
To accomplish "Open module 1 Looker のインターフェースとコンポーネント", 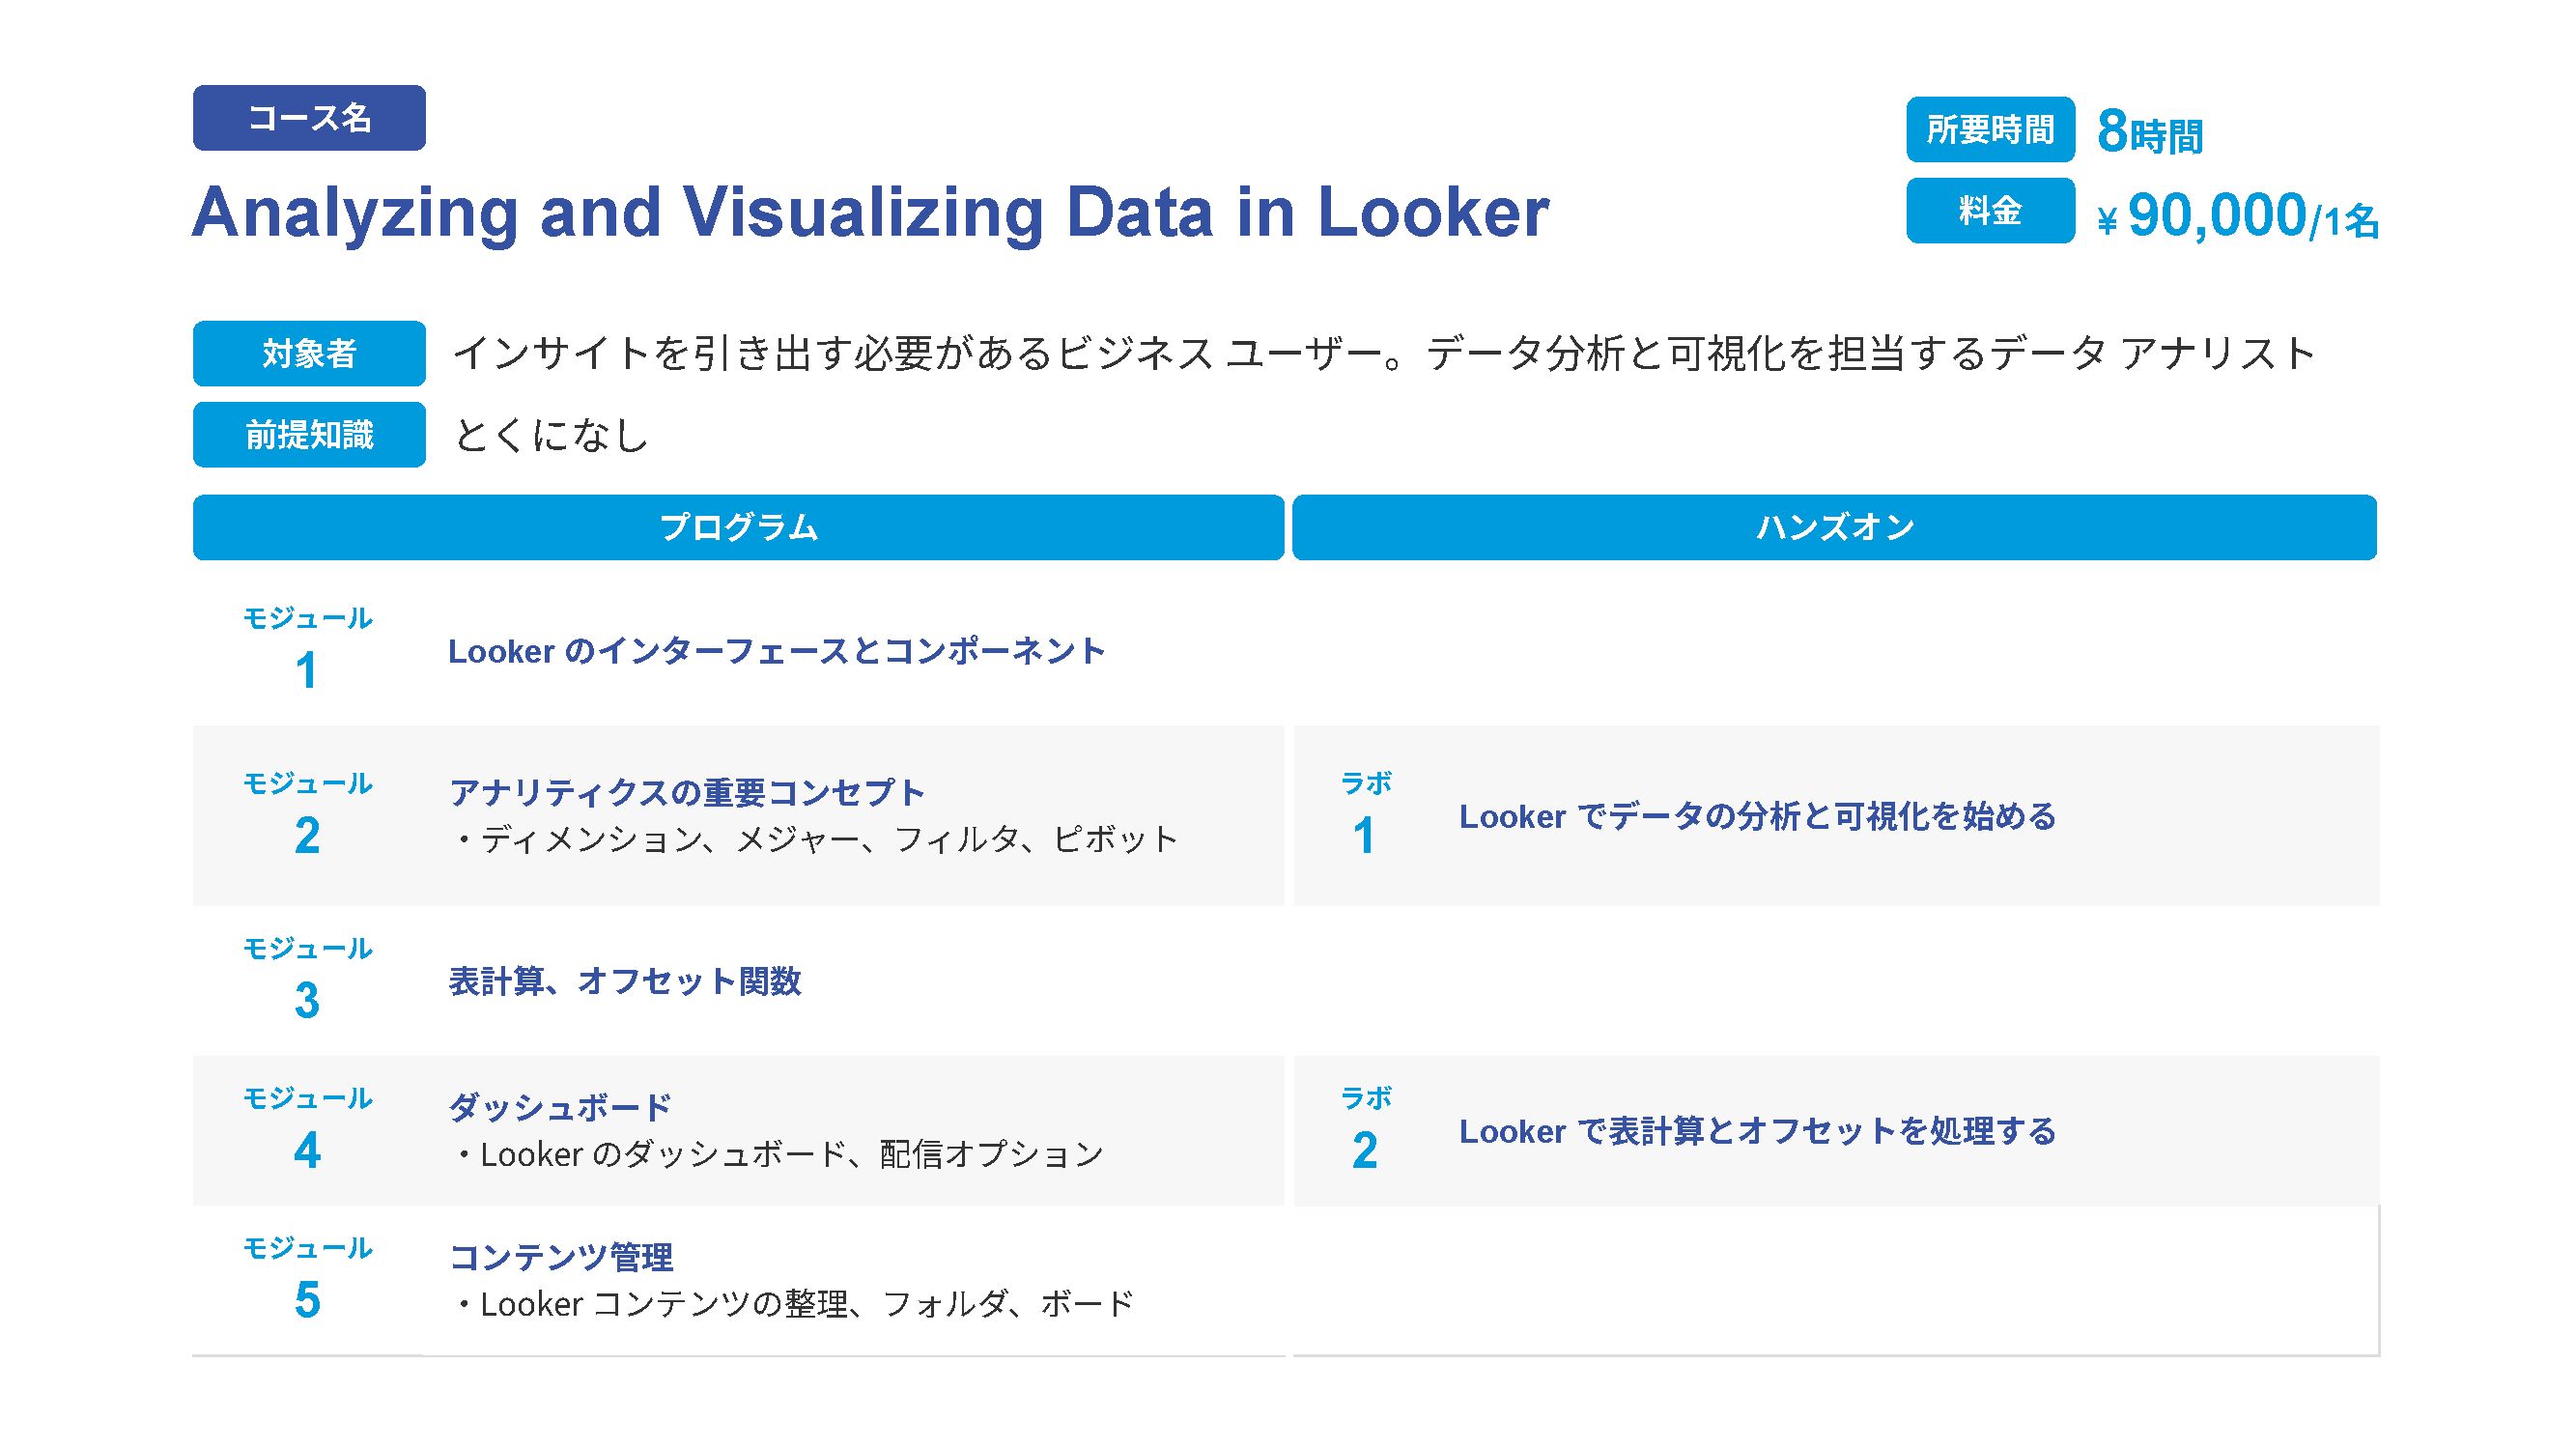I will [x=776, y=651].
